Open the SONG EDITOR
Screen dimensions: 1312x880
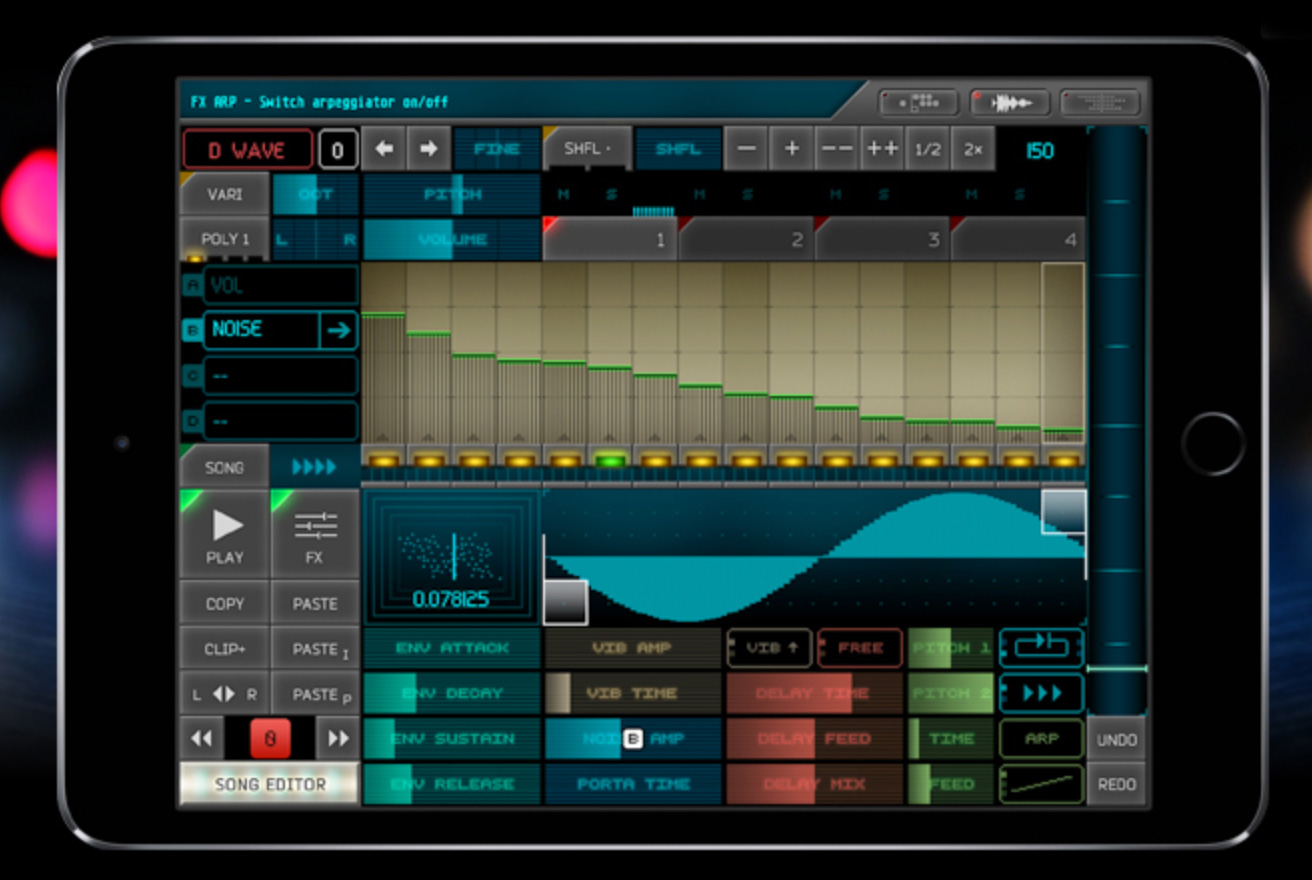tap(266, 787)
